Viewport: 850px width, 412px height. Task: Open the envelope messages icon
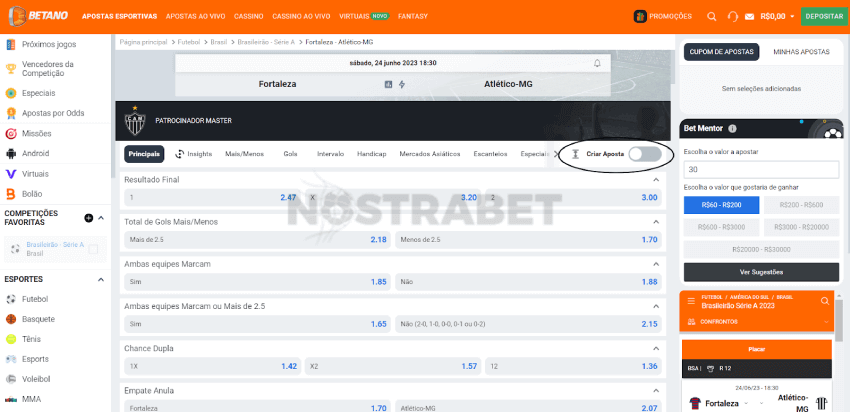pos(750,17)
